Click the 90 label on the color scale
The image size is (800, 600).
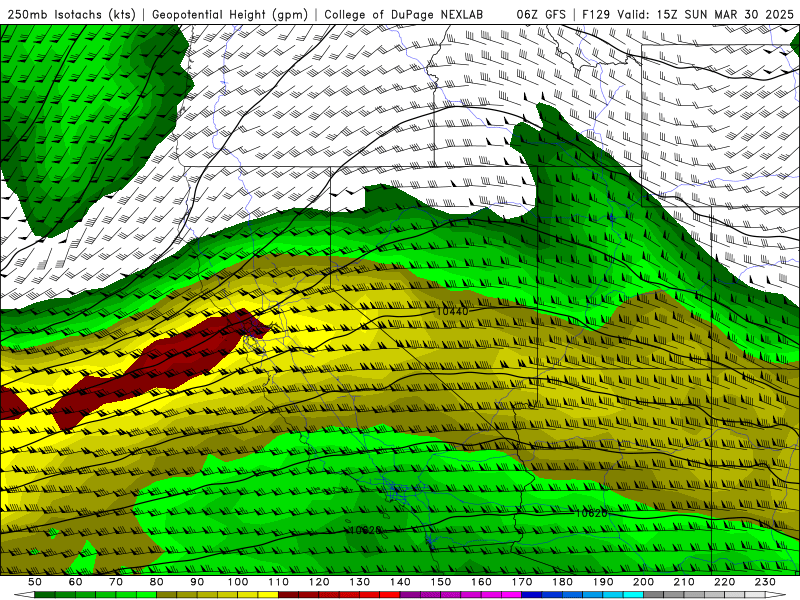point(197,582)
